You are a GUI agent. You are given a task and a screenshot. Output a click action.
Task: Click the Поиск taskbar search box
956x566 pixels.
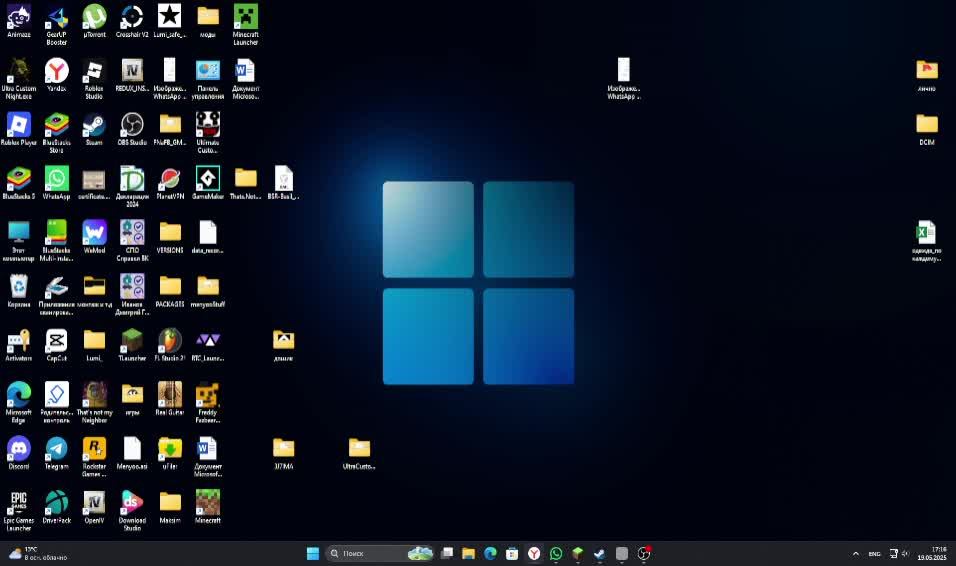point(380,553)
